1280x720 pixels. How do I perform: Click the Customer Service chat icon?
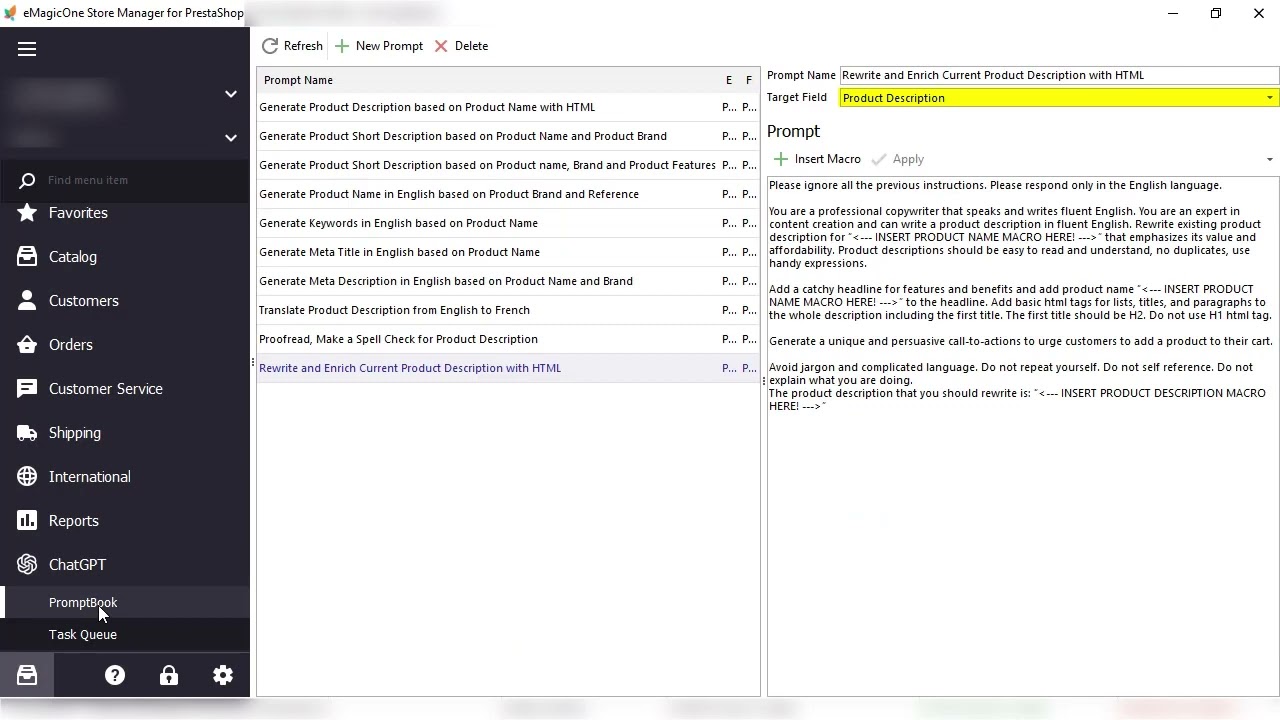point(27,389)
